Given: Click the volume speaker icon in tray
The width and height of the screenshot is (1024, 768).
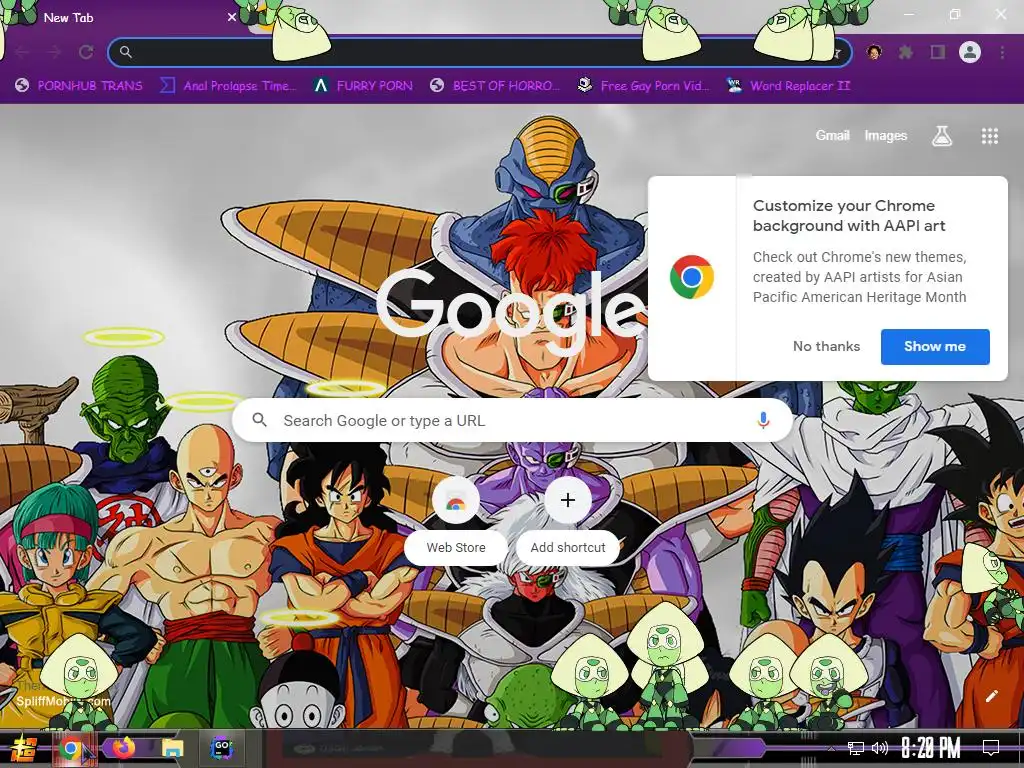Looking at the screenshot, I should (x=880, y=748).
